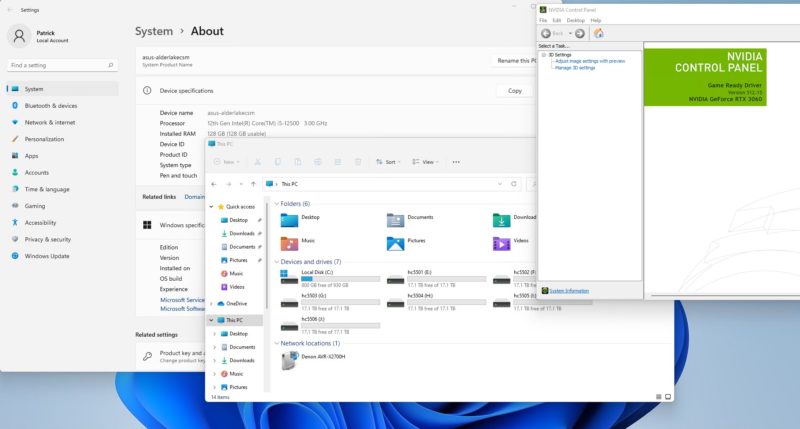Open address bar history dropdown
This screenshot has width=800, height=429.
500,184
